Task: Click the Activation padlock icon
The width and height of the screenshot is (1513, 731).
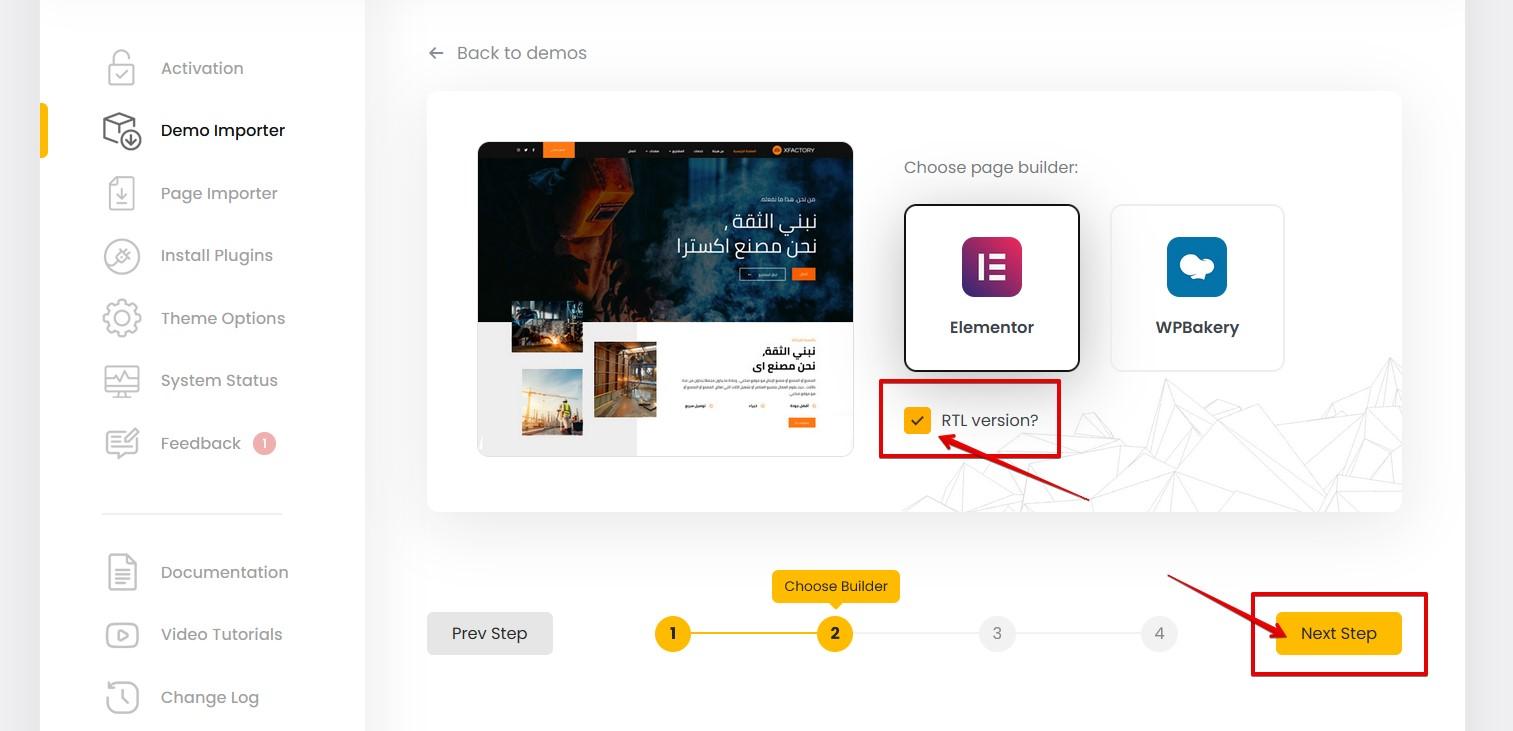Action: [121, 68]
